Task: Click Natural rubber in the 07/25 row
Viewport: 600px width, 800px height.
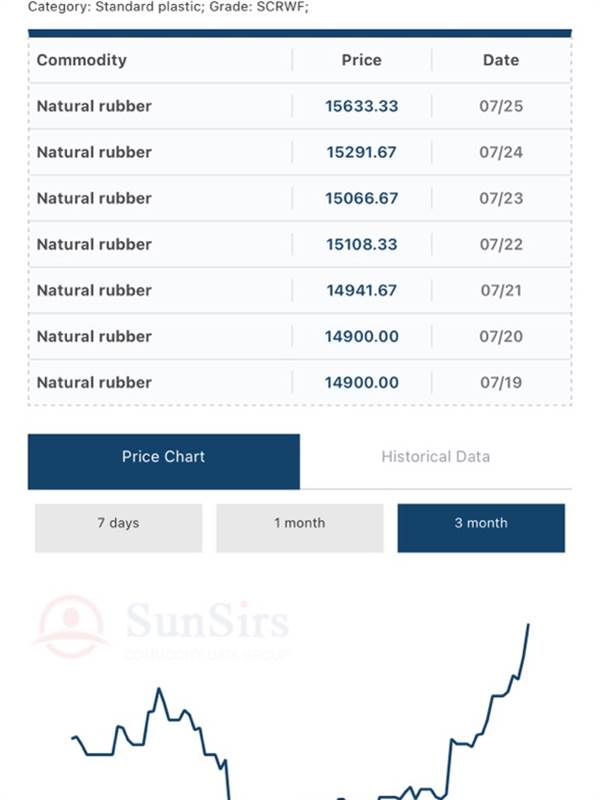Action: 94,106
